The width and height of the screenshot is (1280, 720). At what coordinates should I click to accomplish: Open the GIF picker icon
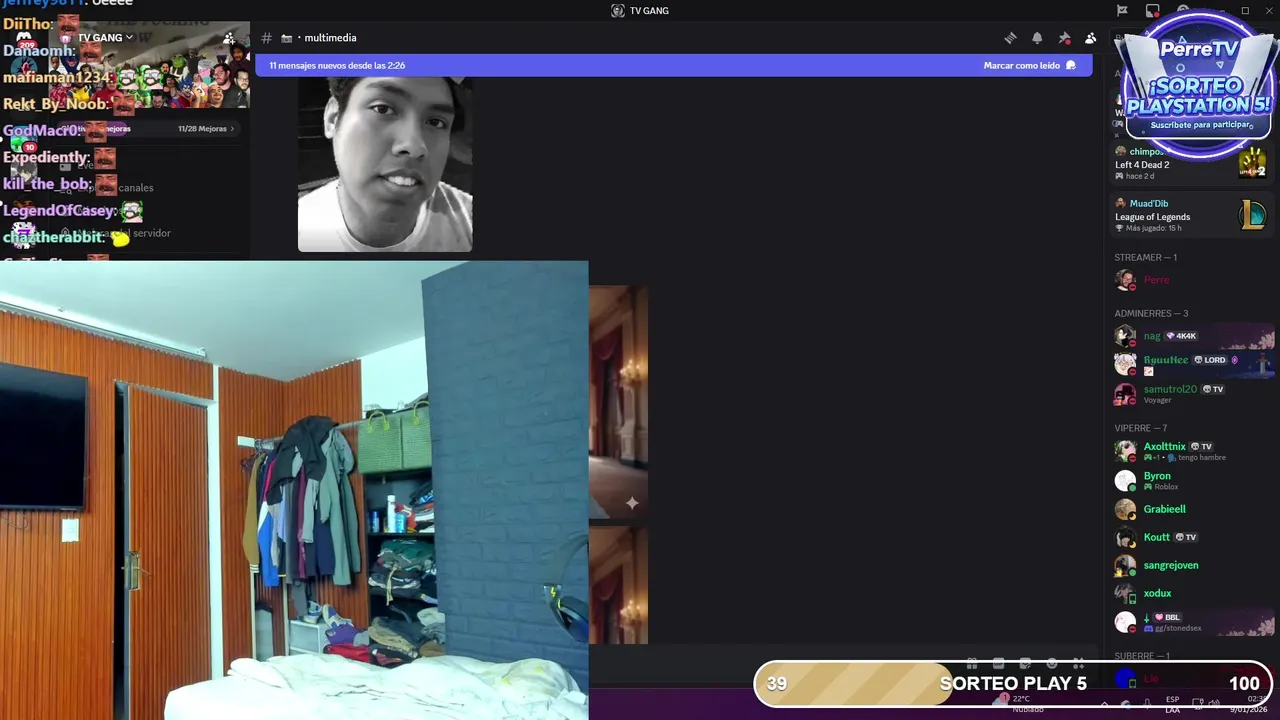click(x=998, y=663)
